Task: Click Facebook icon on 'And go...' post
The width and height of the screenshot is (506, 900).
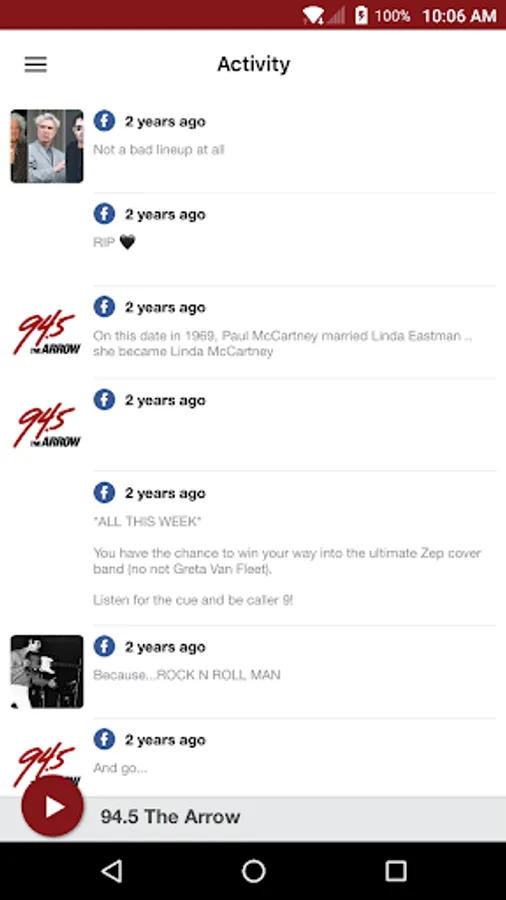Action: click(x=104, y=740)
